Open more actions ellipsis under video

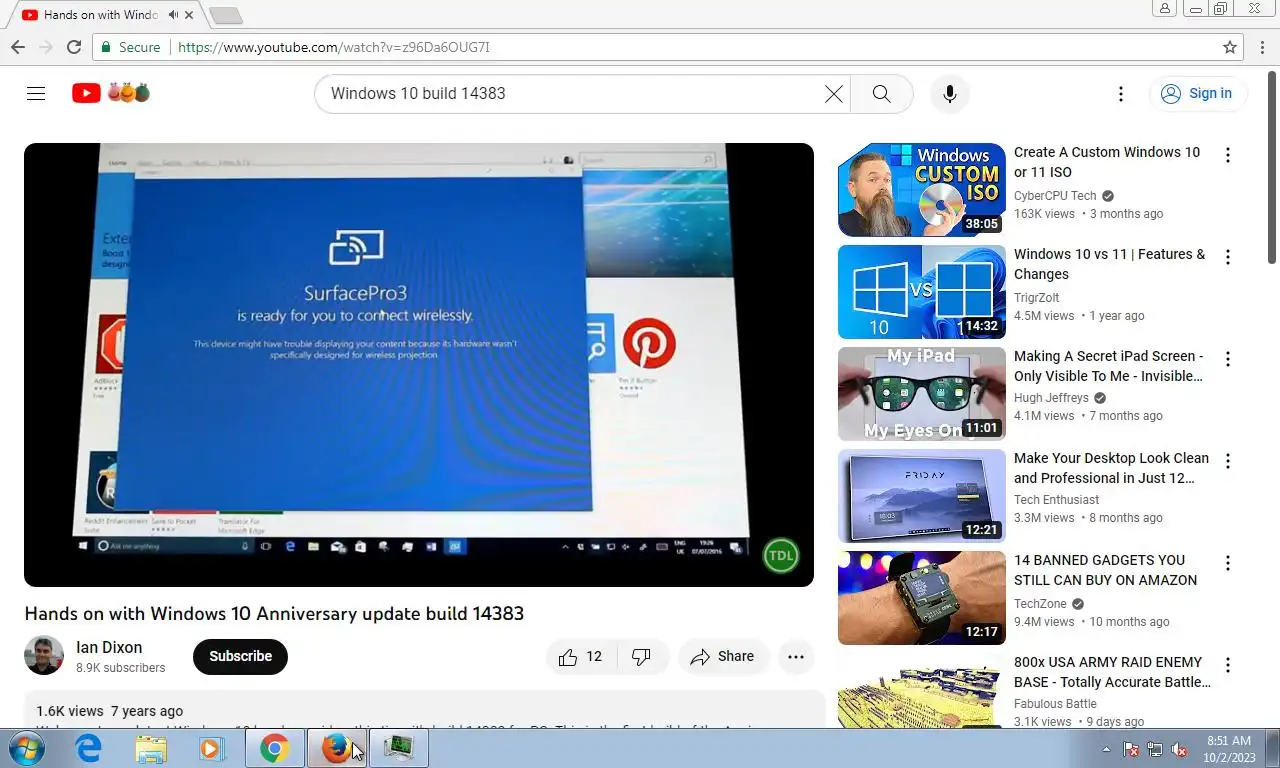click(x=796, y=657)
